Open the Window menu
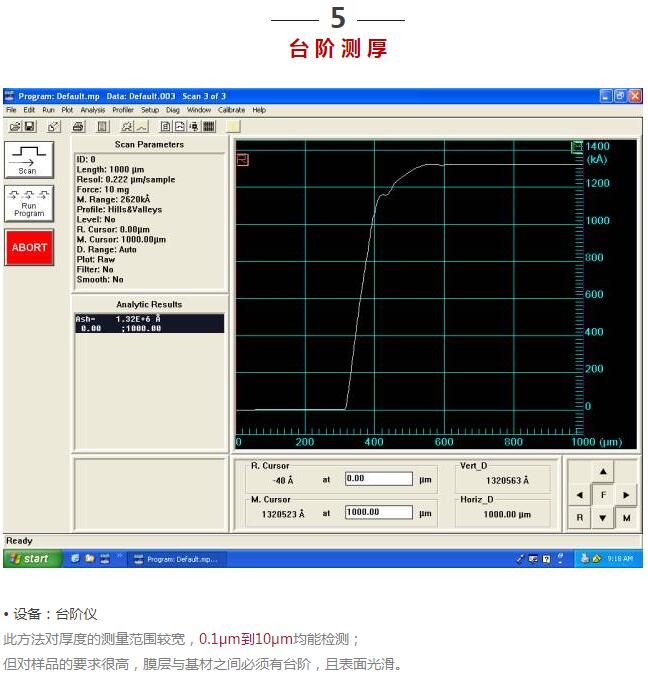648x675 pixels. coord(198,110)
